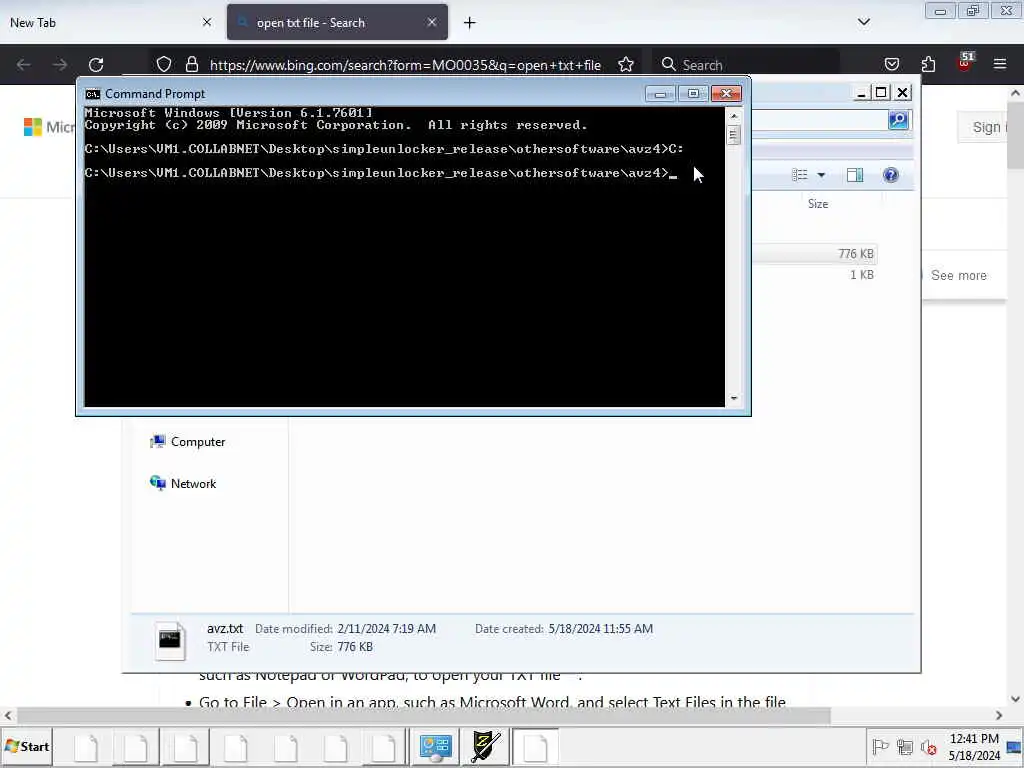Viewport: 1024px width, 768px height.
Task: Show site security info via padlock
Action: 191,64
